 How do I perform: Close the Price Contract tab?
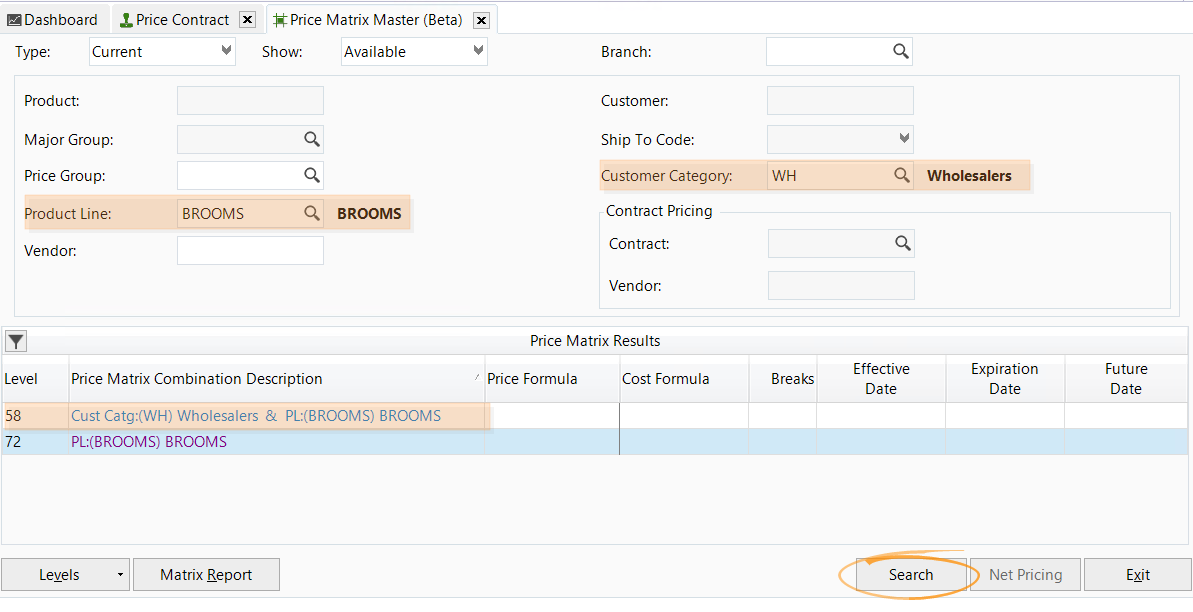(246, 19)
